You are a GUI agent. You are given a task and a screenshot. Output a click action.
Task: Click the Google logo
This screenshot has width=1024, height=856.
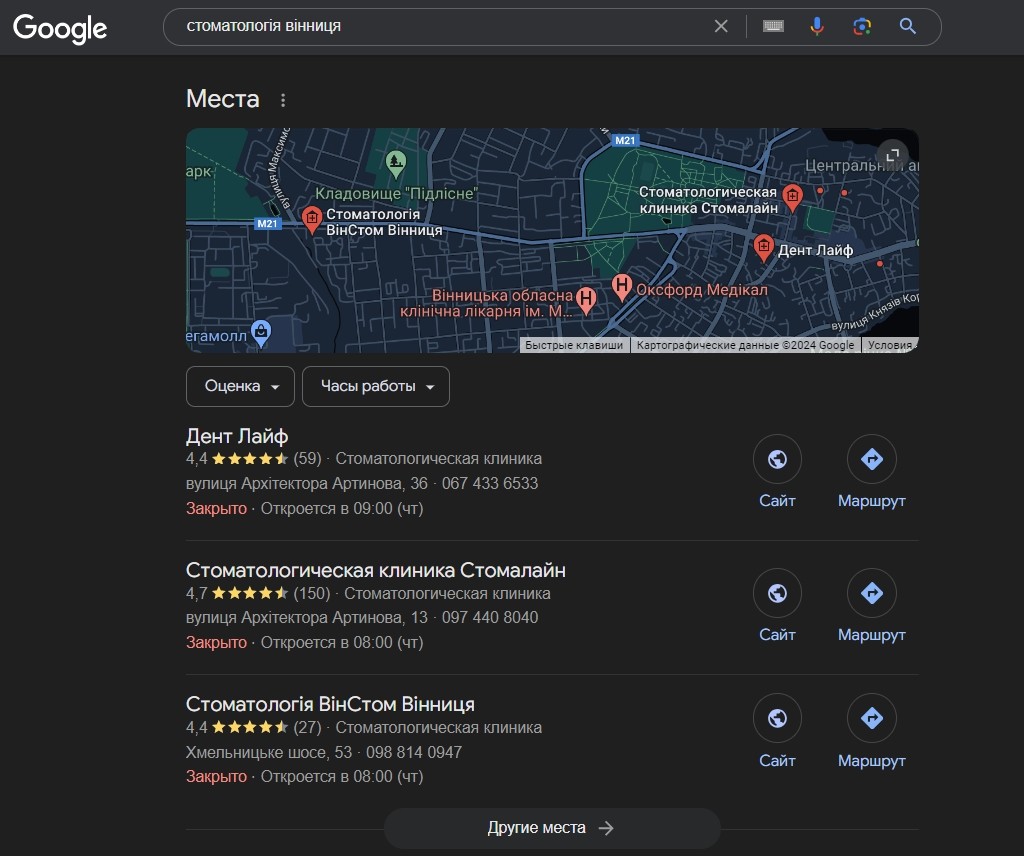click(60, 28)
